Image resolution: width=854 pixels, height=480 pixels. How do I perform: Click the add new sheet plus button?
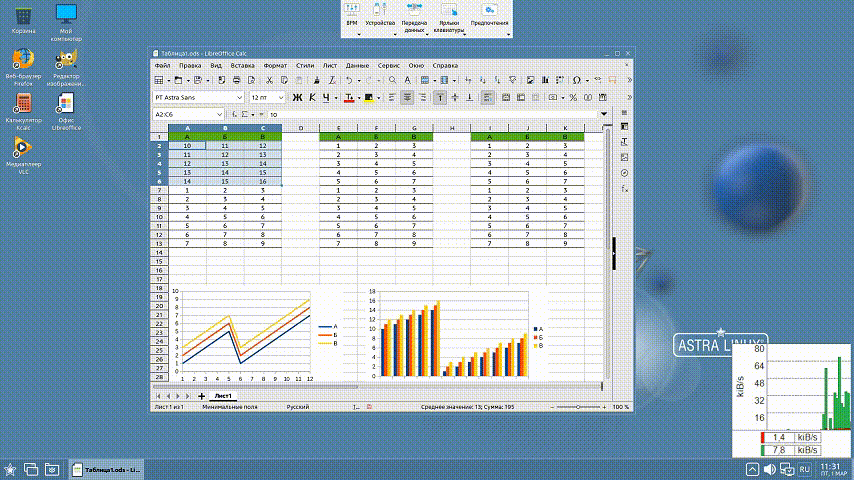[x=202, y=396]
